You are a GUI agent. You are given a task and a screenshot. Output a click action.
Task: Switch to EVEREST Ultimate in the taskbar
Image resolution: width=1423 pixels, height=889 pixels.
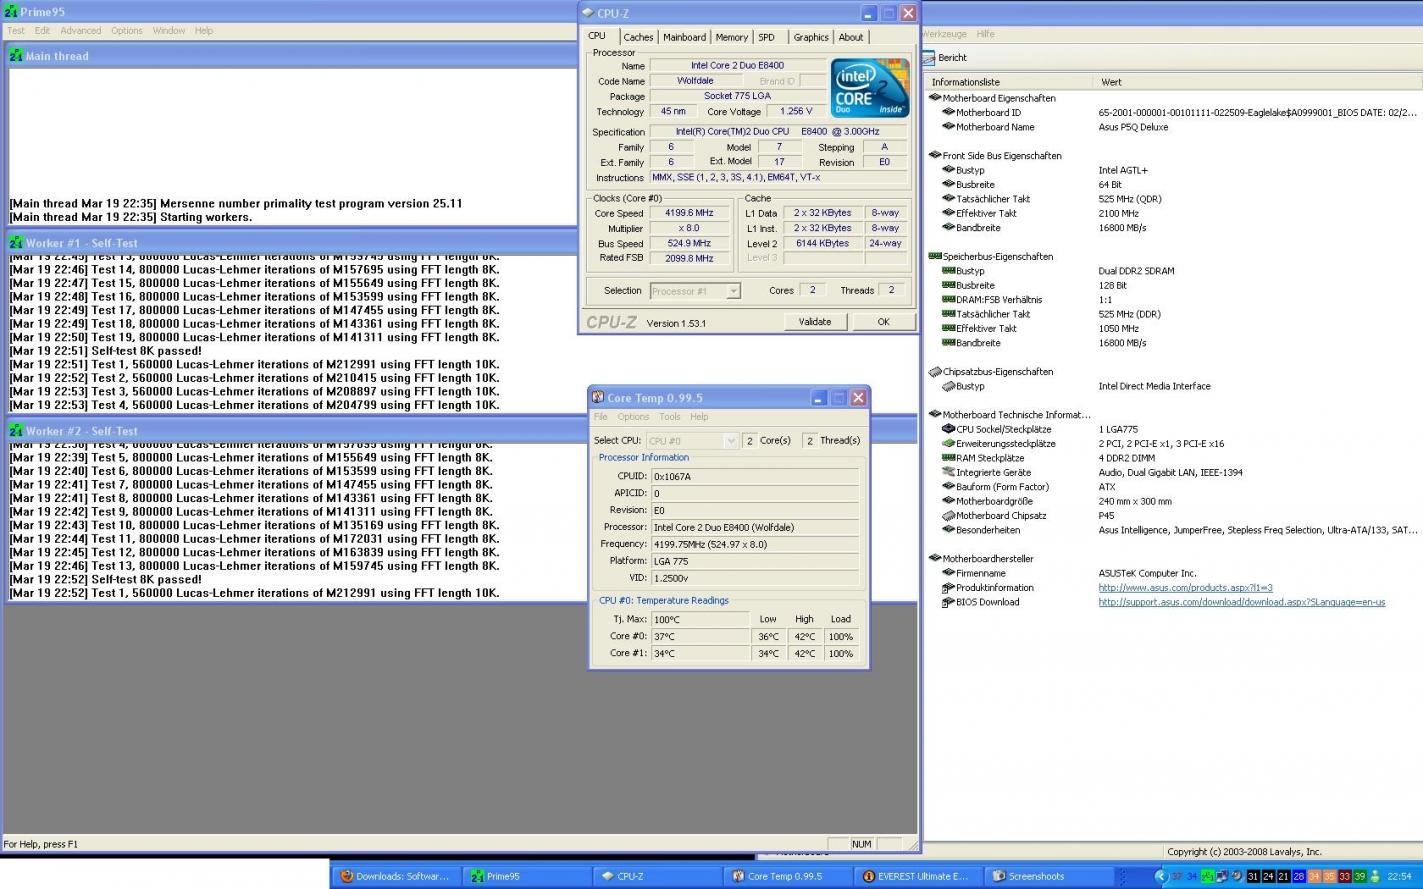pos(915,876)
